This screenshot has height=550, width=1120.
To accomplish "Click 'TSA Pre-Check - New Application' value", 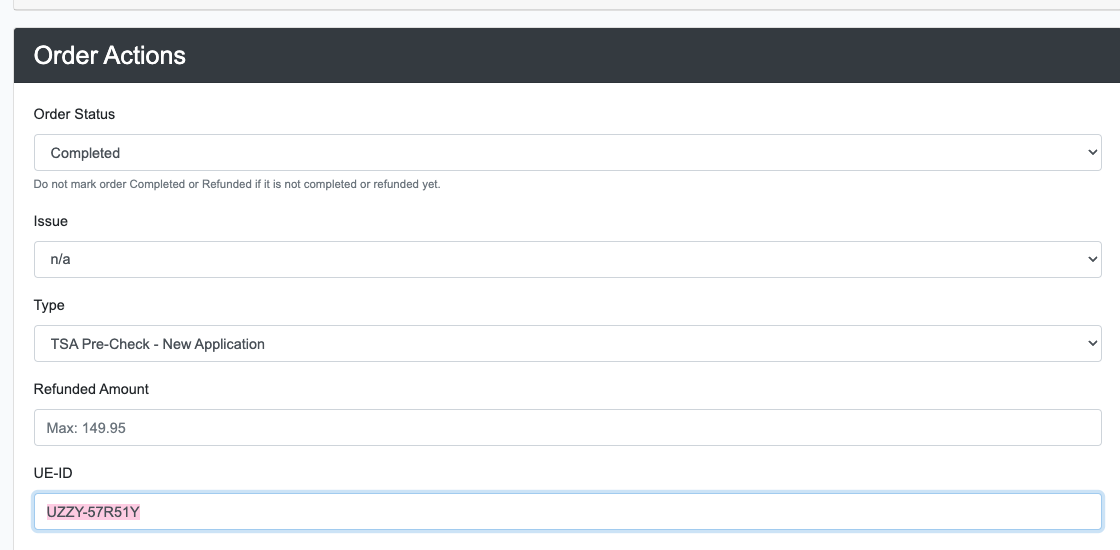I will tap(157, 344).
